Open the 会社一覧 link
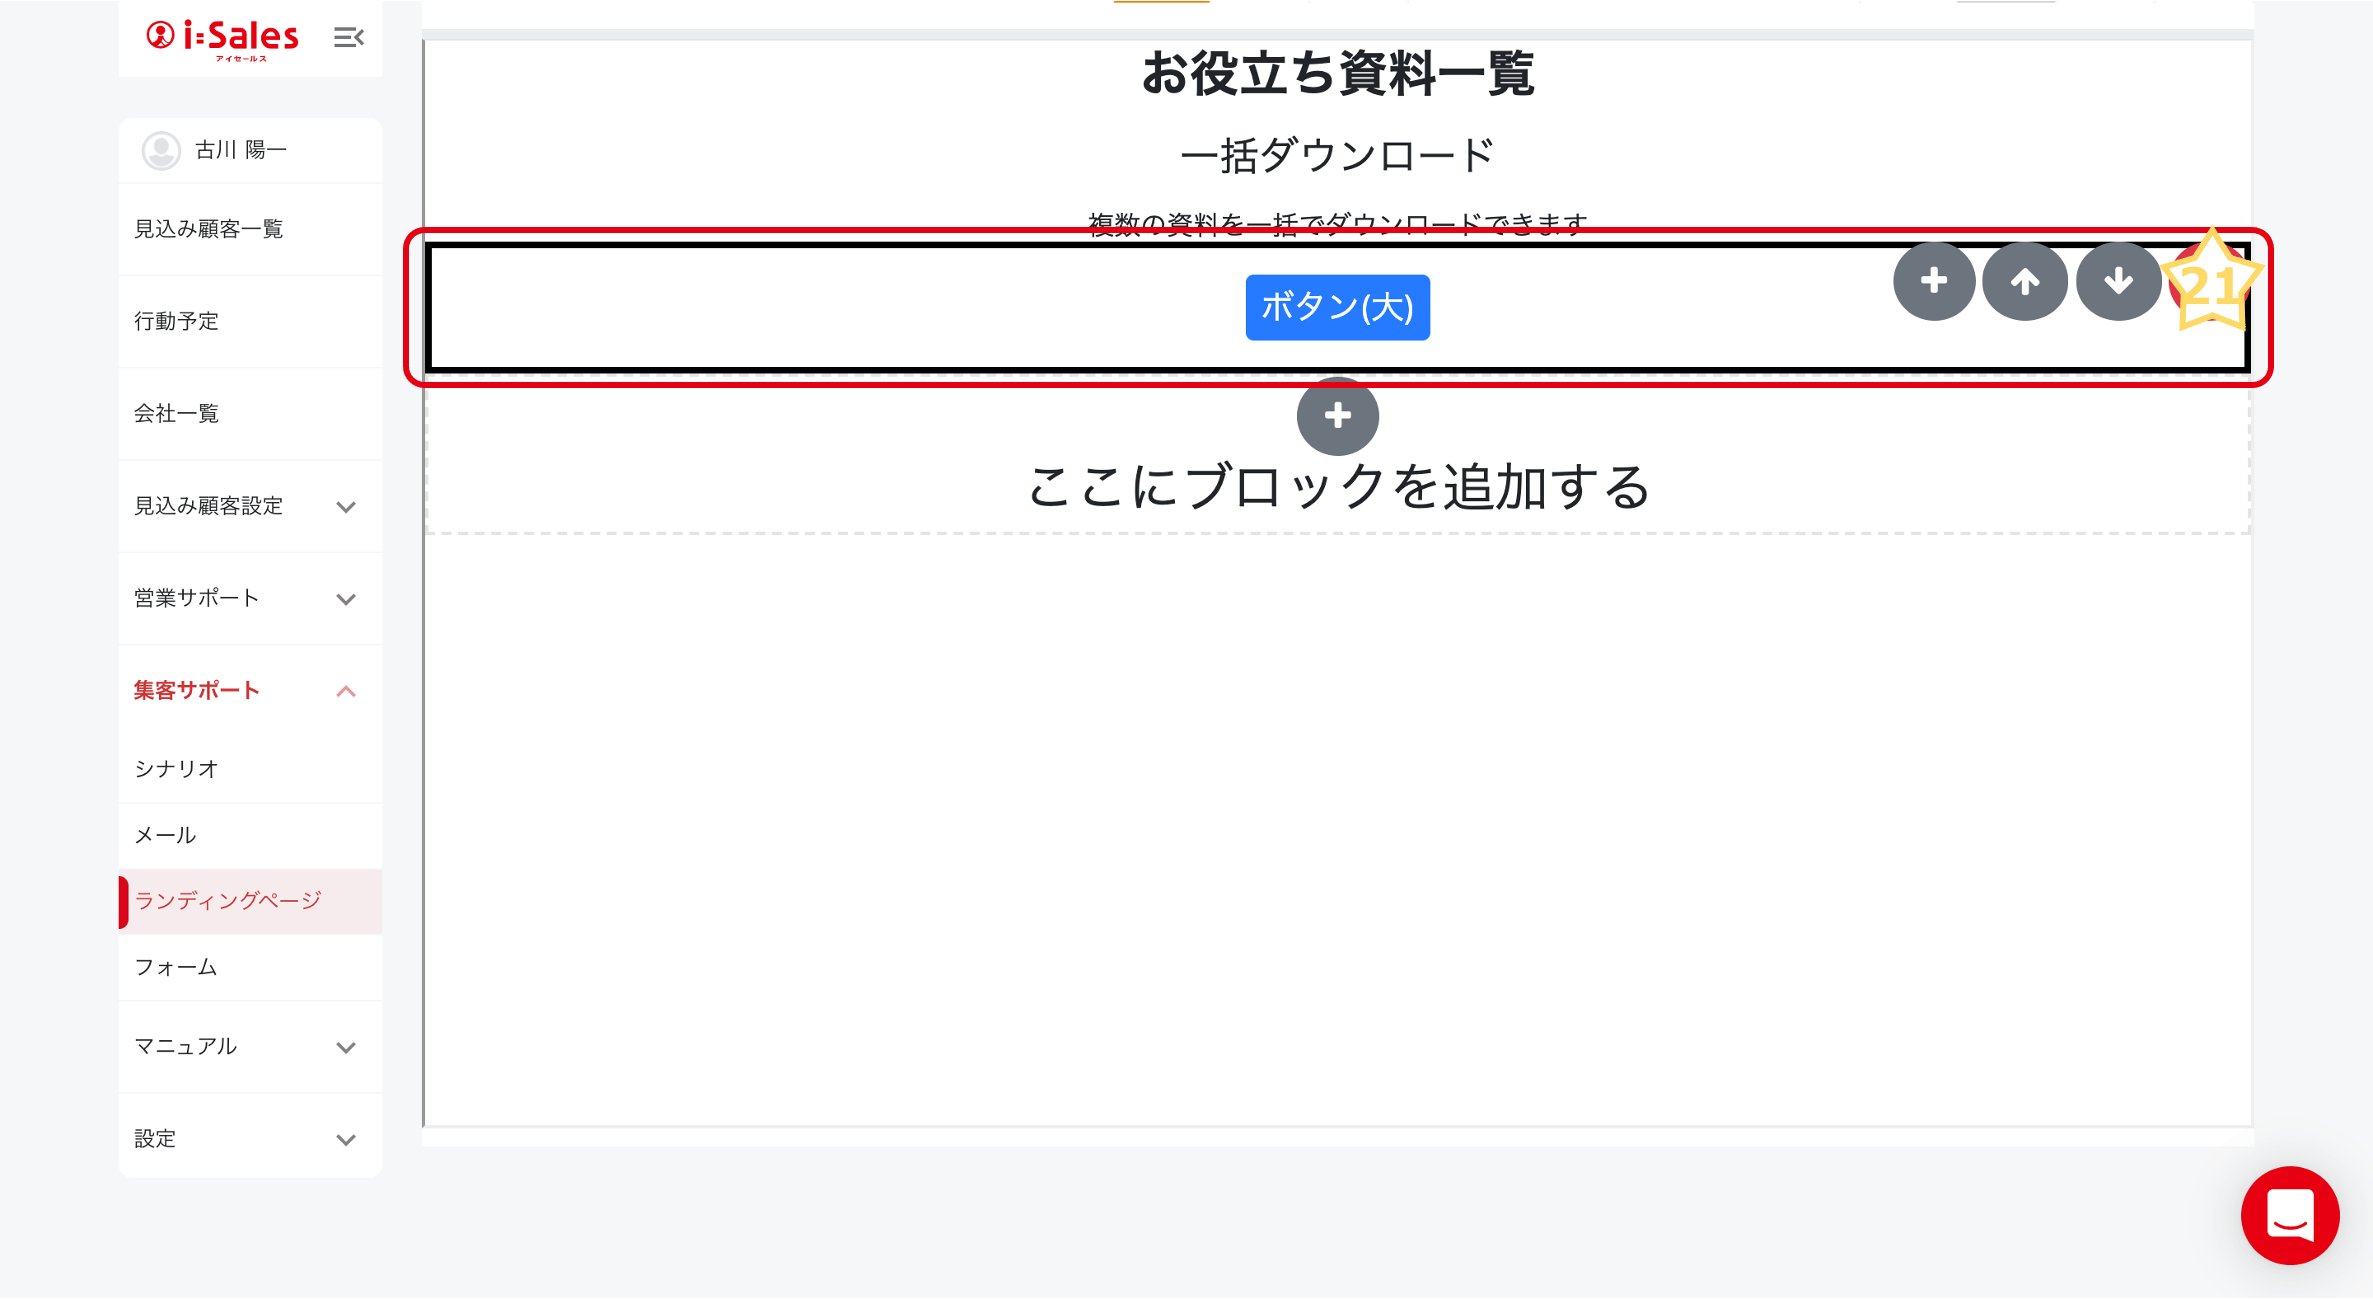Image resolution: width=2373 pixels, height=1300 pixels. pyautogui.click(x=176, y=413)
